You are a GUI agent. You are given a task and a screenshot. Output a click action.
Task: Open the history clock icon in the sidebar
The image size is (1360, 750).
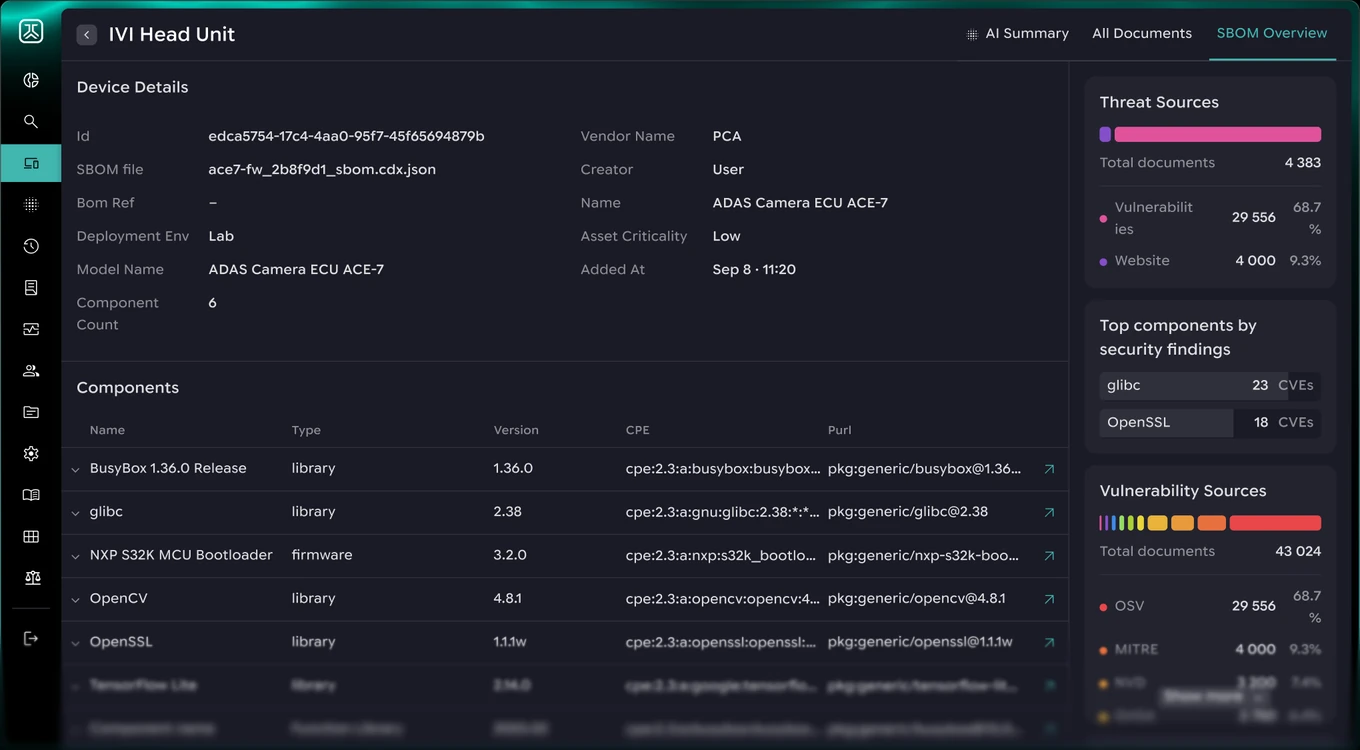[x=31, y=246]
